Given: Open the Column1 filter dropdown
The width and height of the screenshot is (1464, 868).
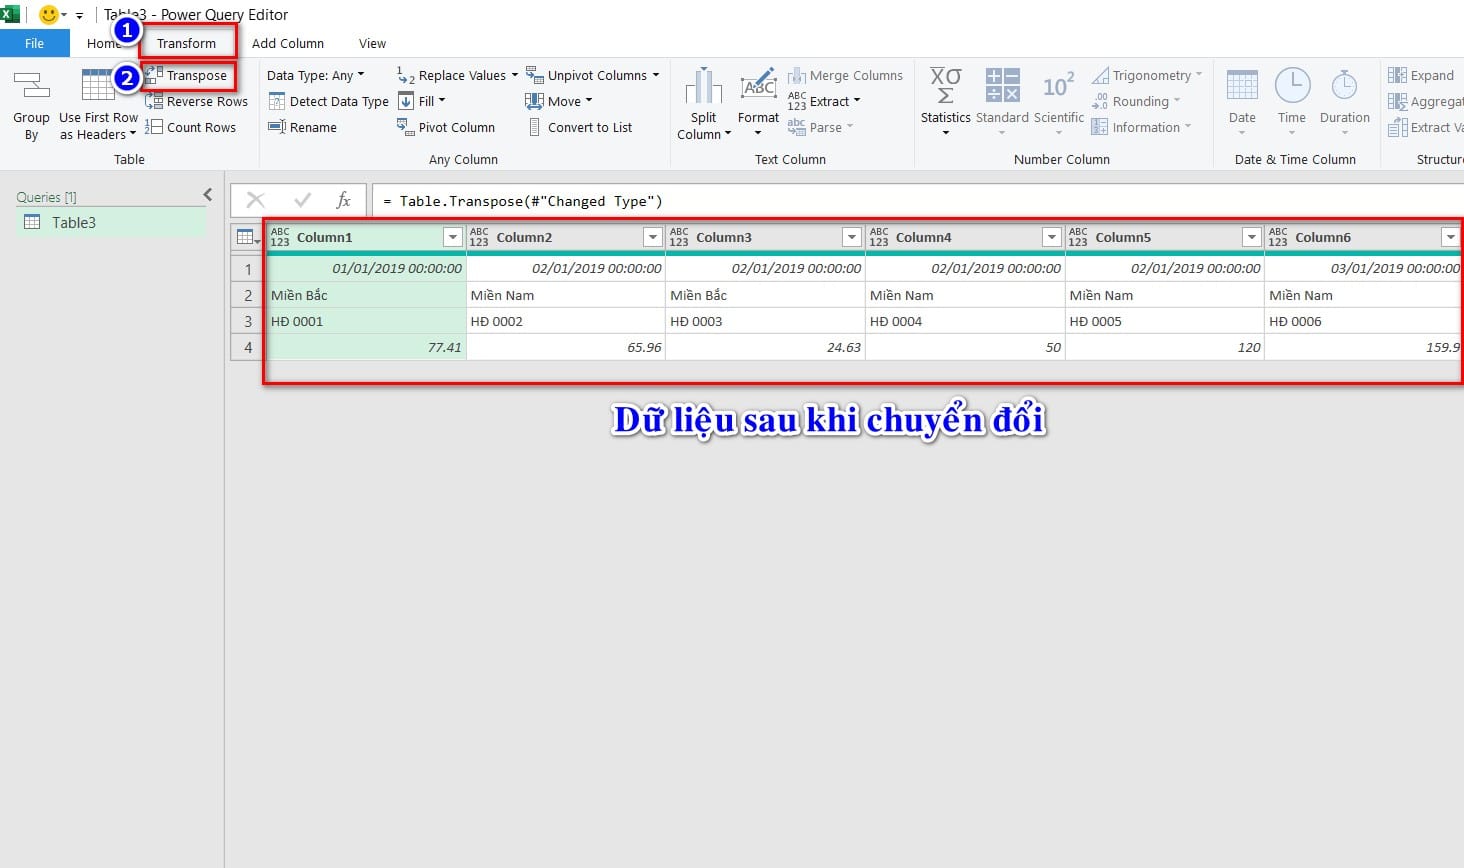Looking at the screenshot, I should coord(452,237).
